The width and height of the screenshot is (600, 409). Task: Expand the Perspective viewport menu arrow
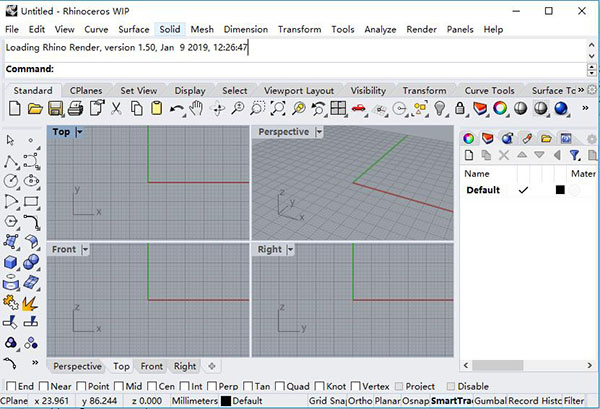pos(319,132)
